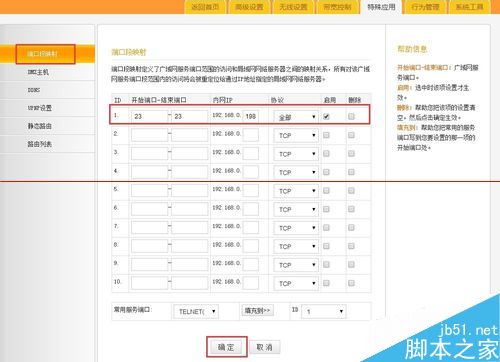Select 端口段映射 in the sidebar

(x=47, y=54)
